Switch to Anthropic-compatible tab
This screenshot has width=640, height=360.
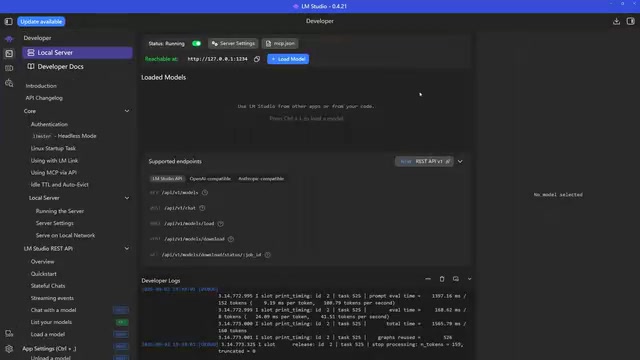(x=261, y=179)
